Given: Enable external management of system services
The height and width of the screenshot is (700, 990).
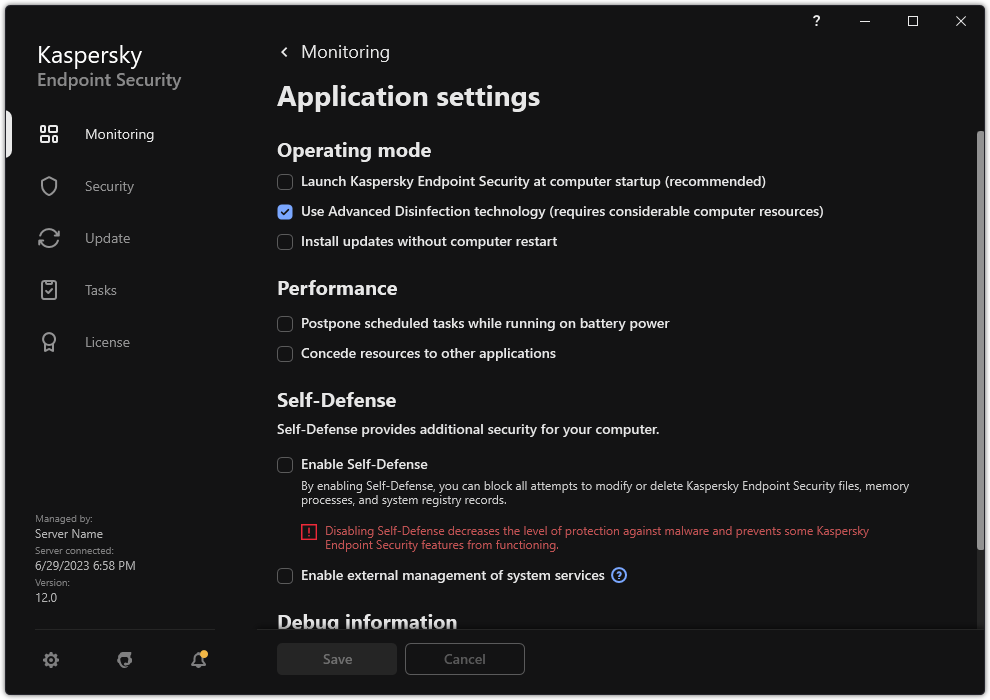Looking at the screenshot, I should [285, 575].
